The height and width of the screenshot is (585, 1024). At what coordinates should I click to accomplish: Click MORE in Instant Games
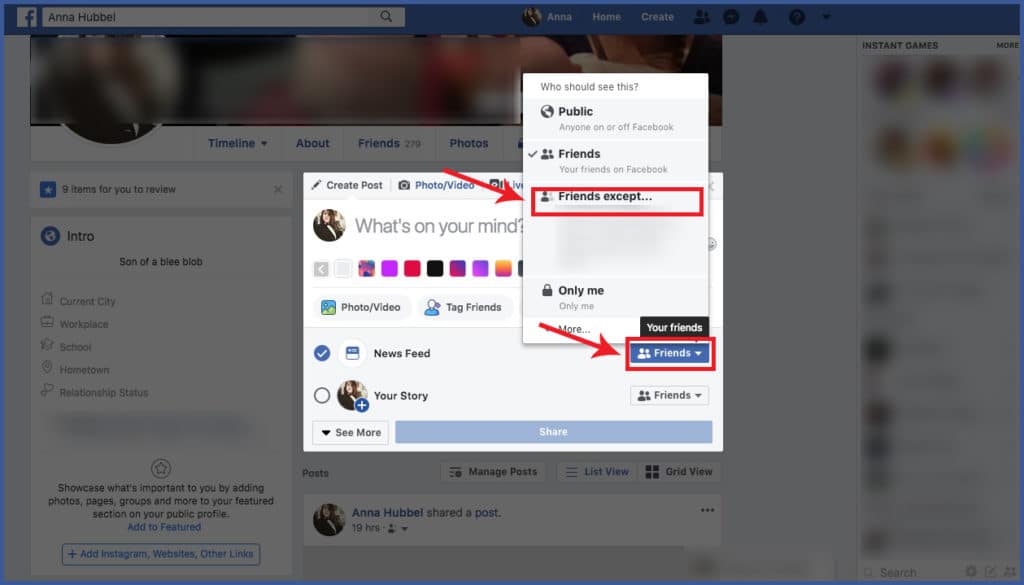coord(1007,45)
